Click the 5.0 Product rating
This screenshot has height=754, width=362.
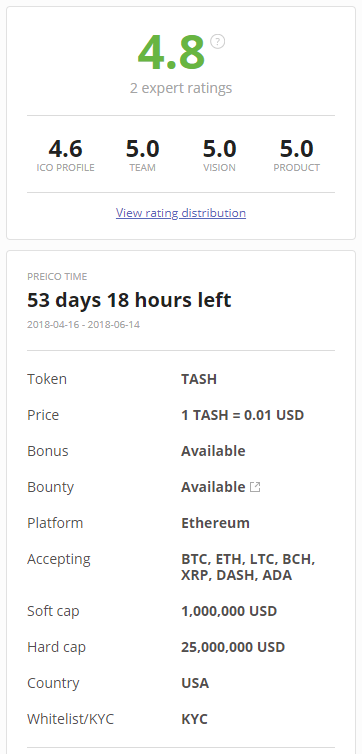(x=297, y=149)
